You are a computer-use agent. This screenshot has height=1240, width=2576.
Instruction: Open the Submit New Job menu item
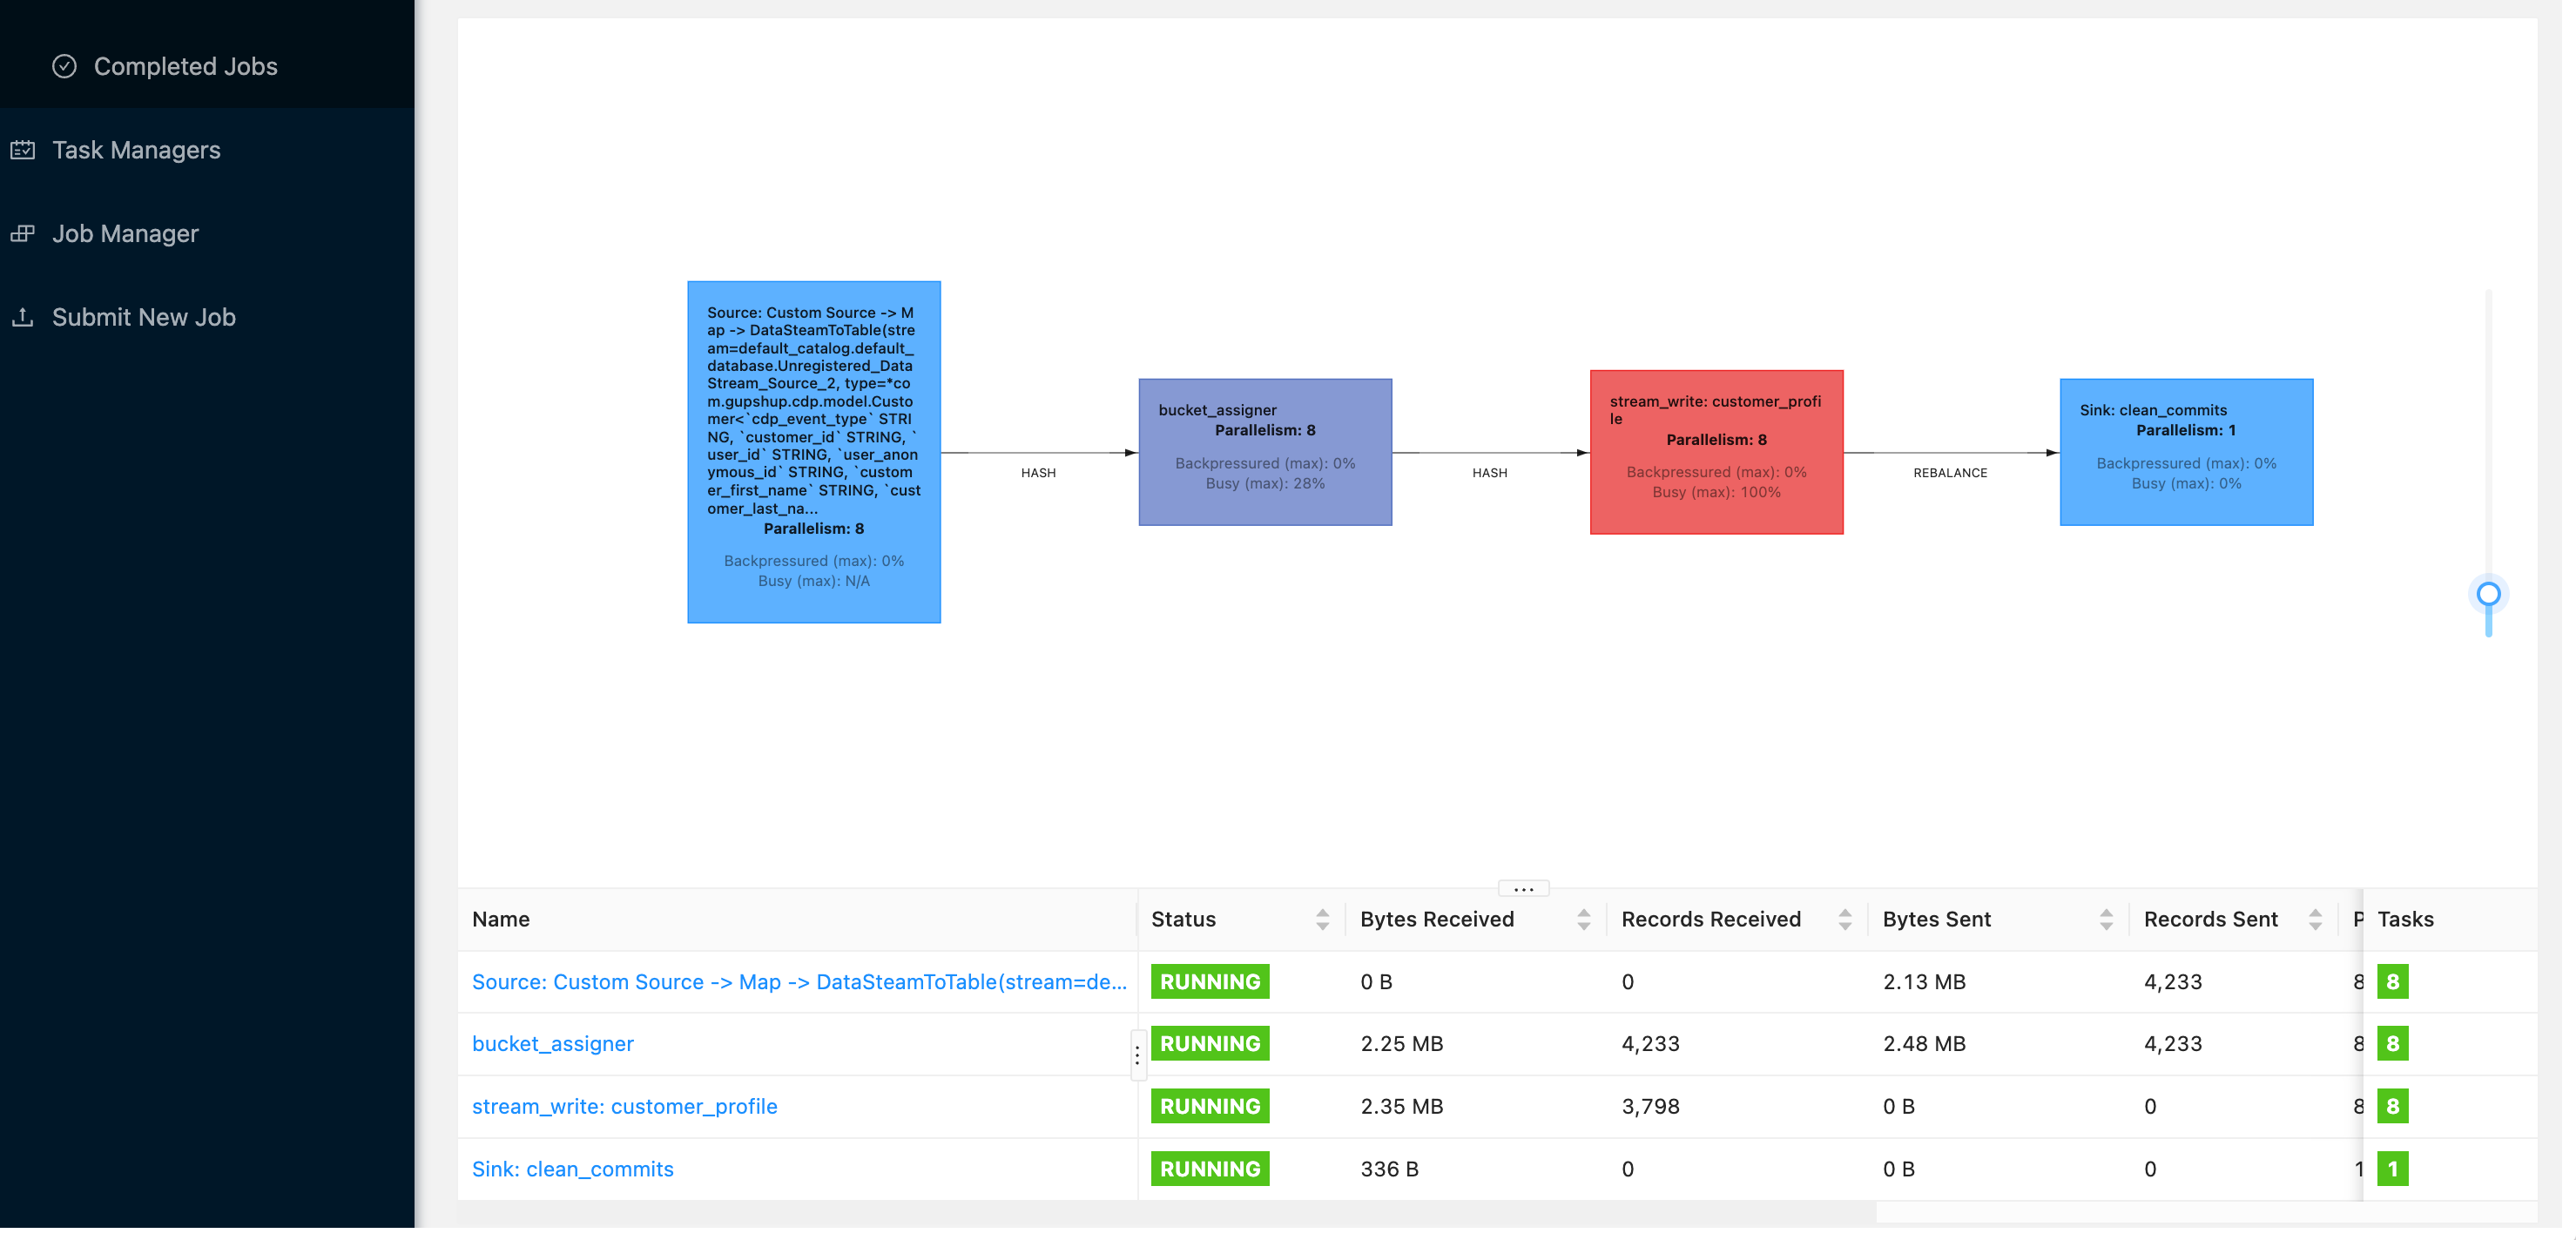point(143,317)
